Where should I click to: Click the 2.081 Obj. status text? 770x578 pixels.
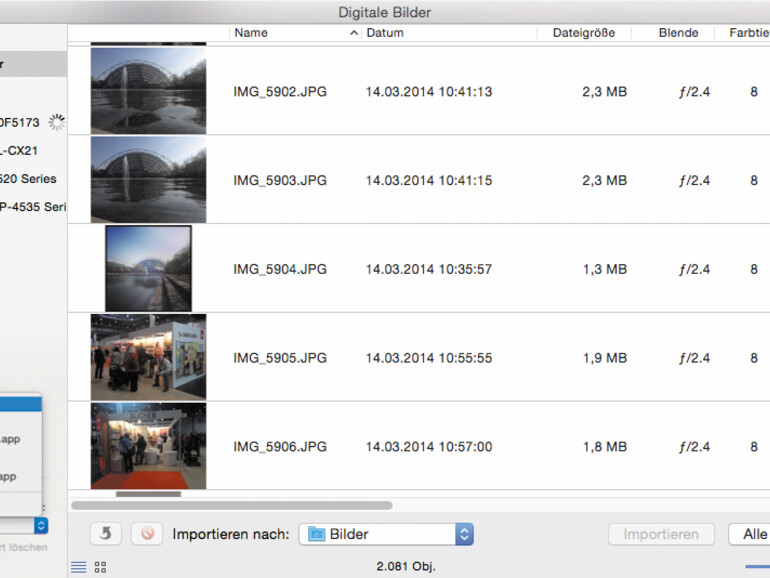[x=406, y=567]
